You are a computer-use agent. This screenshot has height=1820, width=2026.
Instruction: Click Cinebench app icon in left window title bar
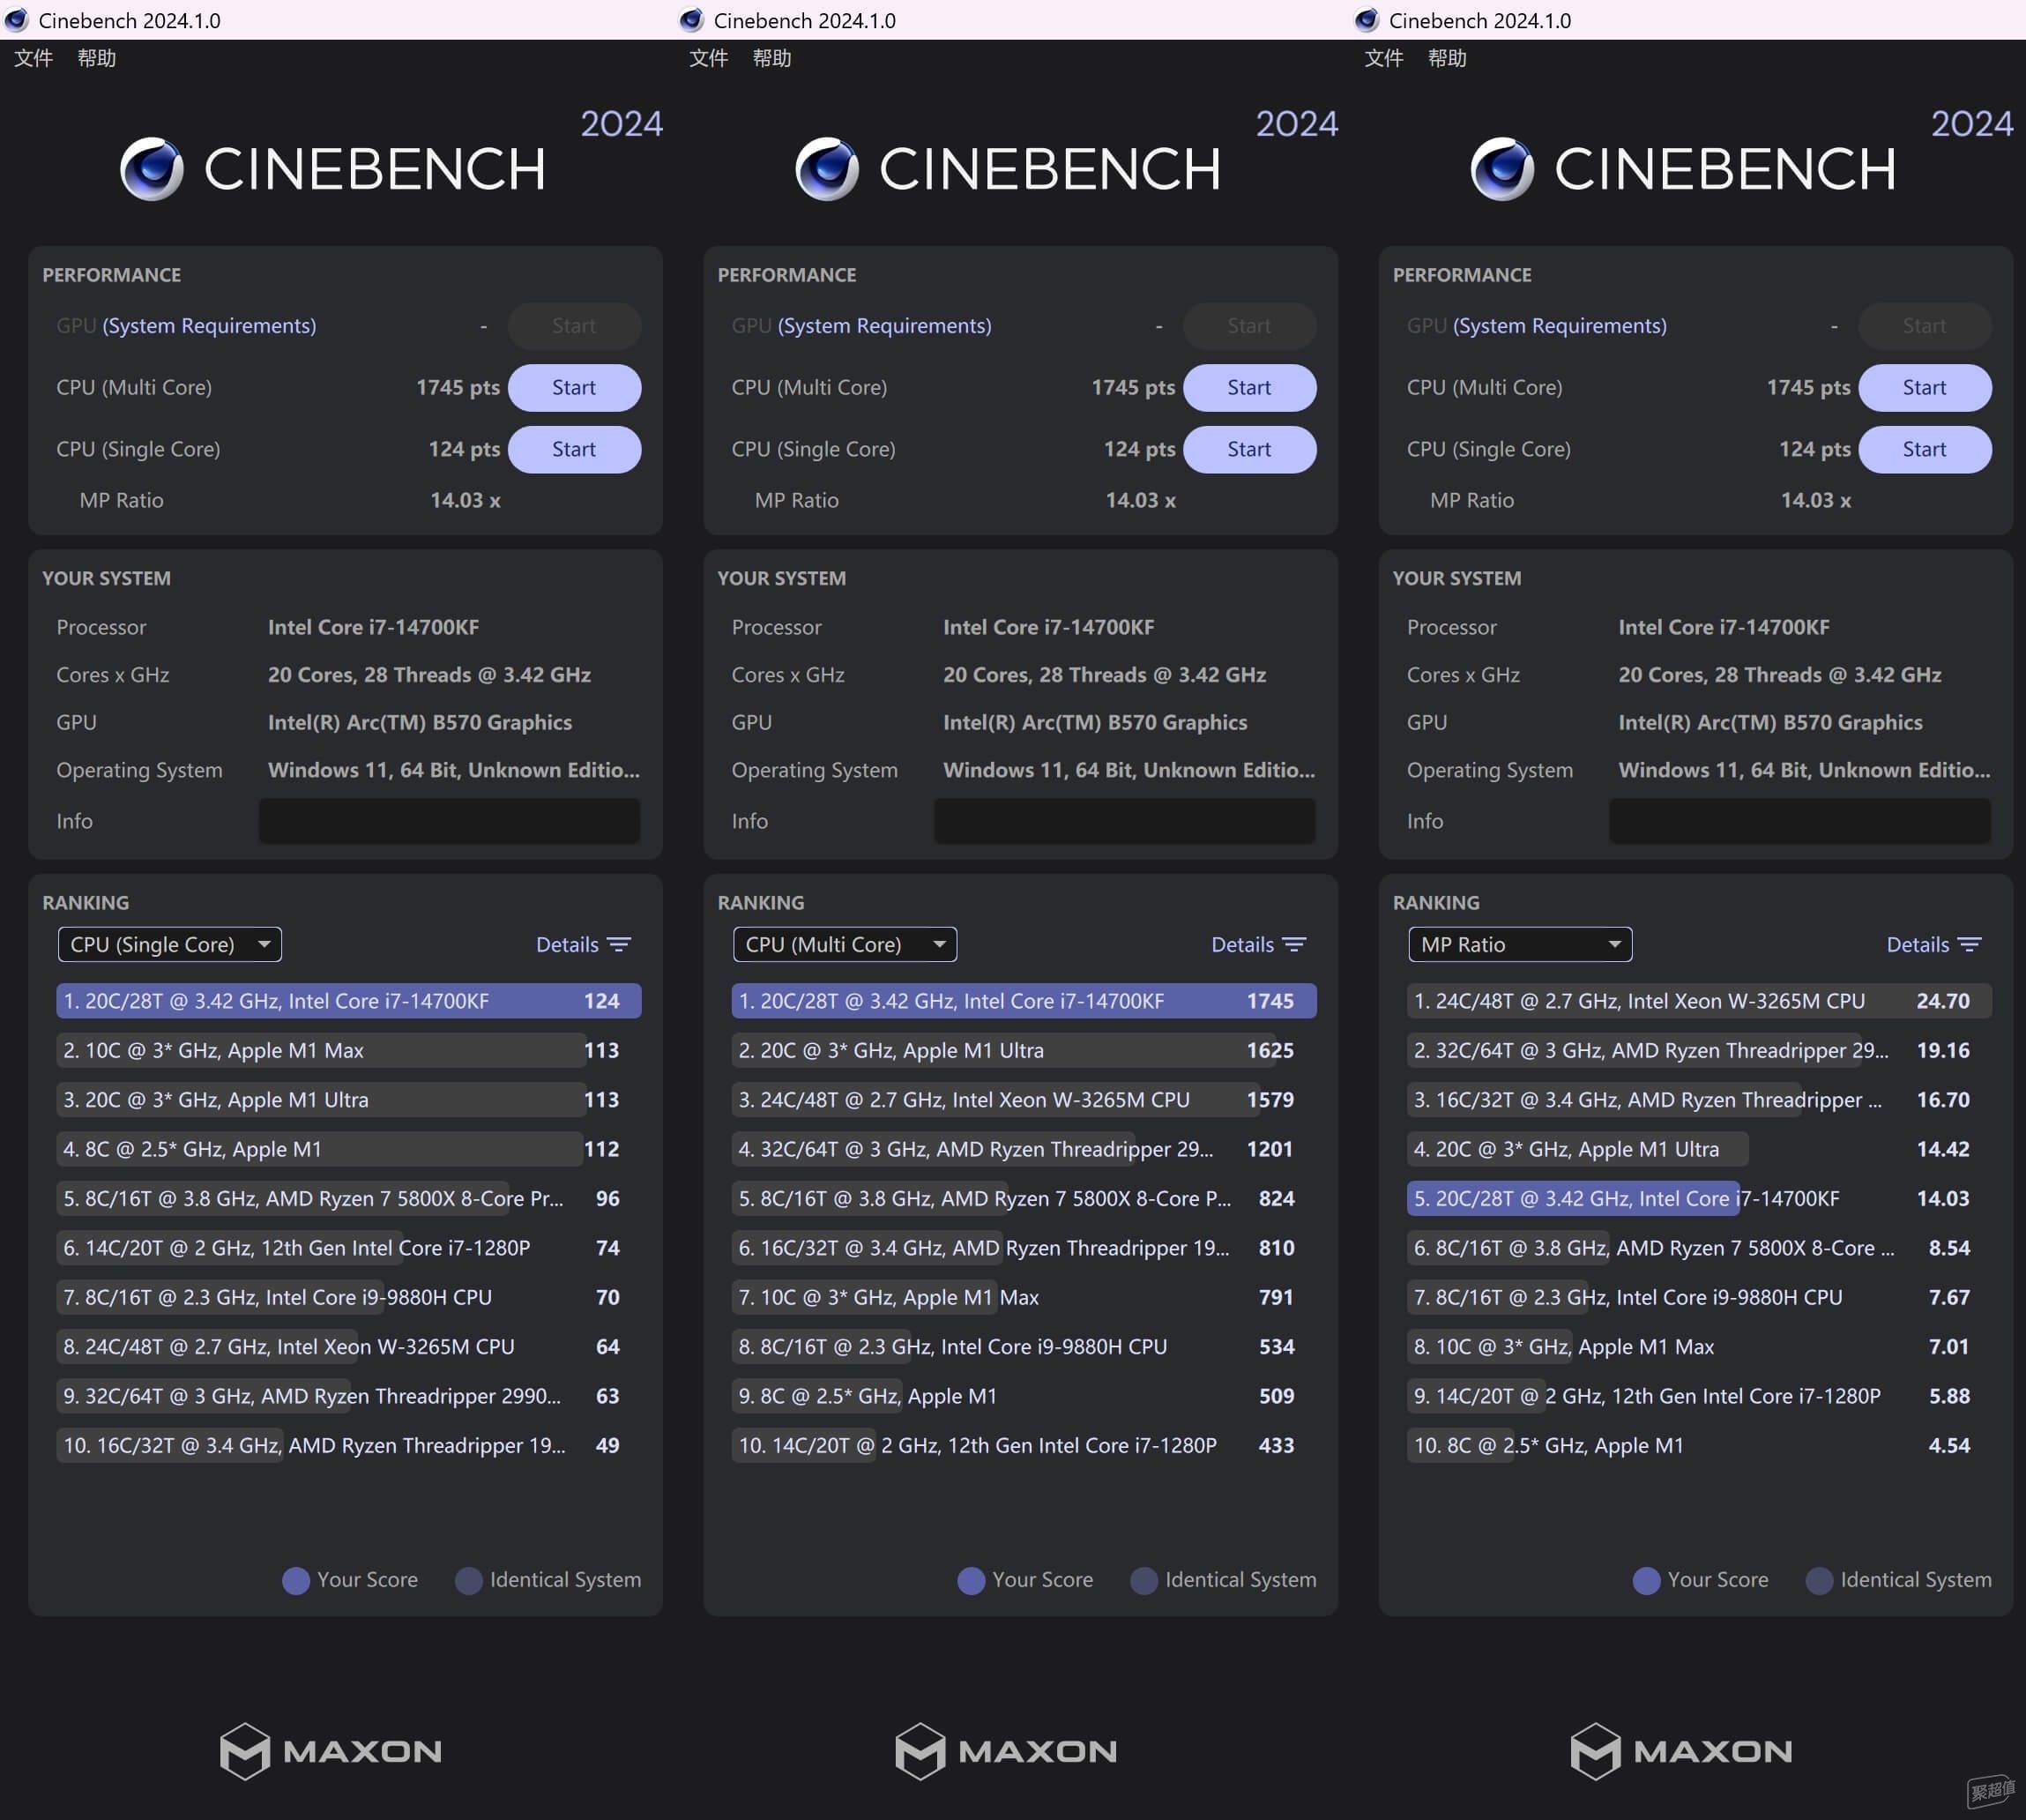point(17,20)
